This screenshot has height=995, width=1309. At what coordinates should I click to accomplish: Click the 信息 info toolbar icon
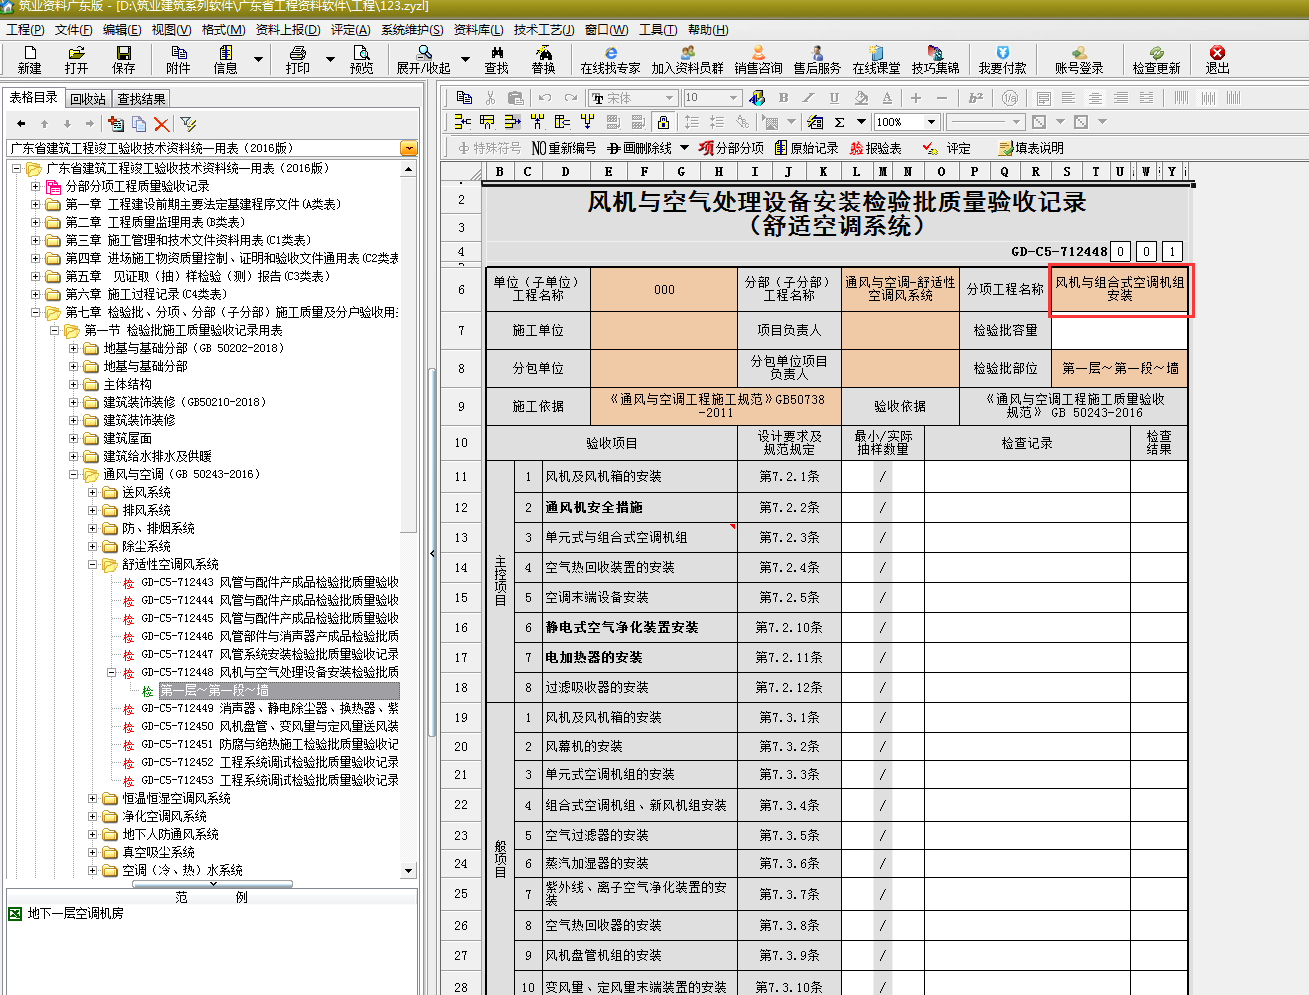pyautogui.click(x=225, y=60)
